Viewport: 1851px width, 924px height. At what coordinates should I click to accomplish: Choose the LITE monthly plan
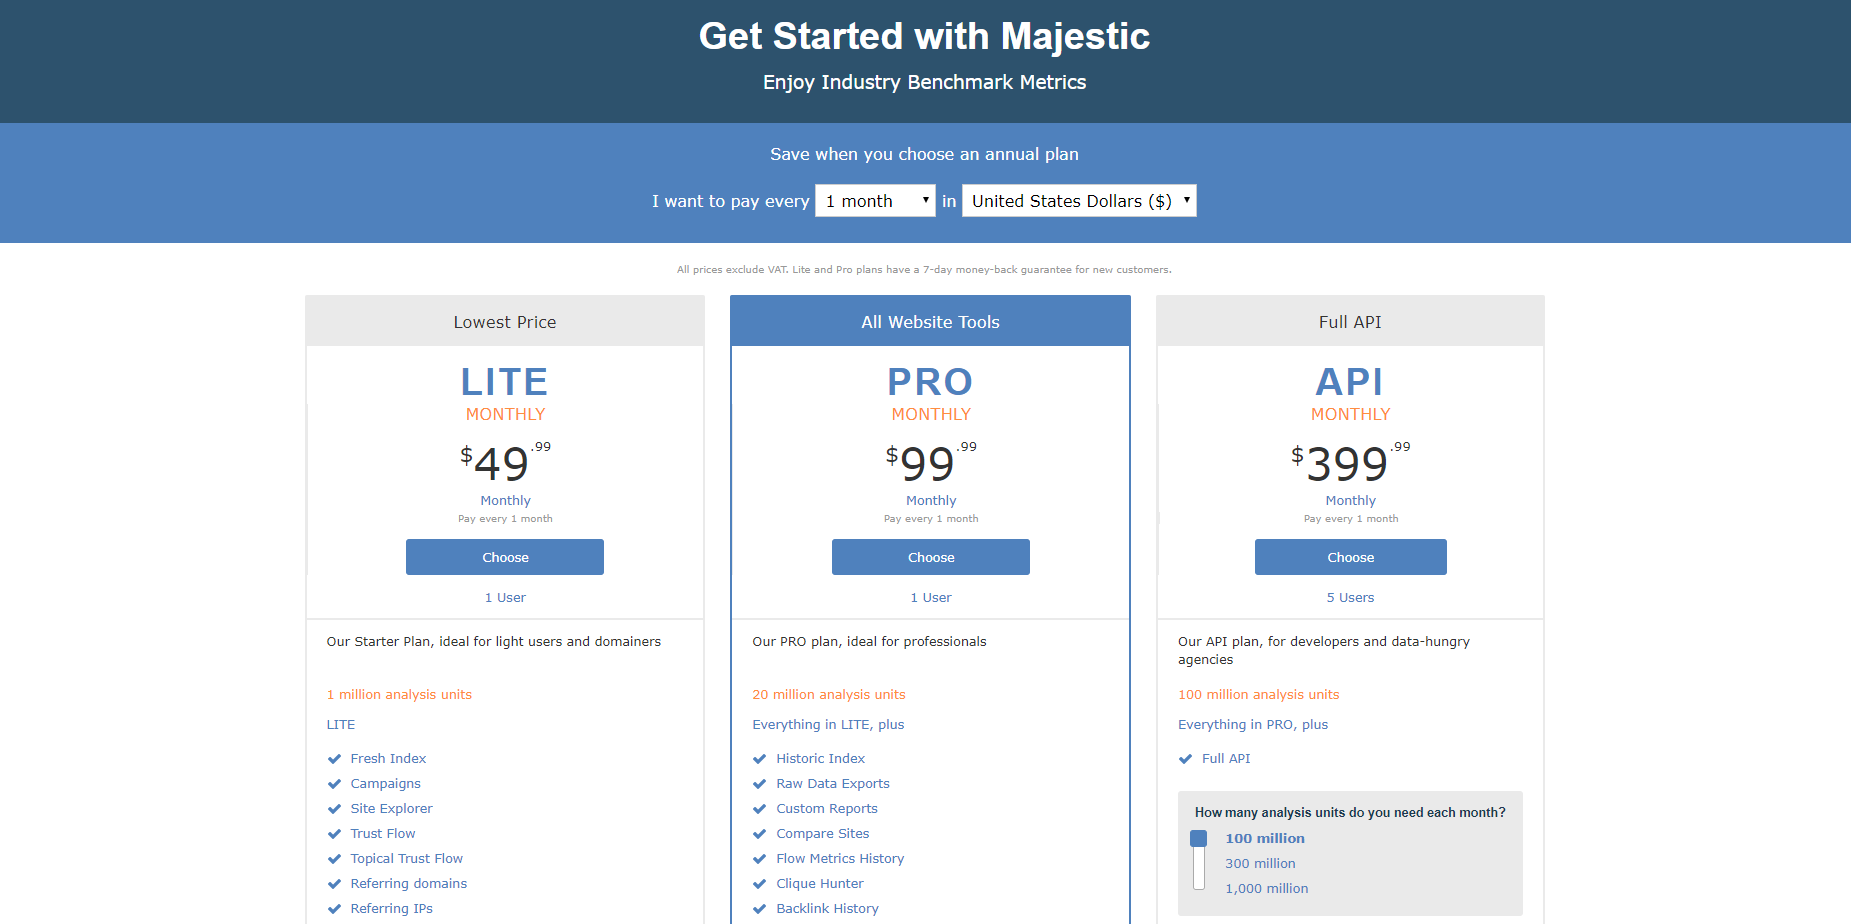click(505, 557)
